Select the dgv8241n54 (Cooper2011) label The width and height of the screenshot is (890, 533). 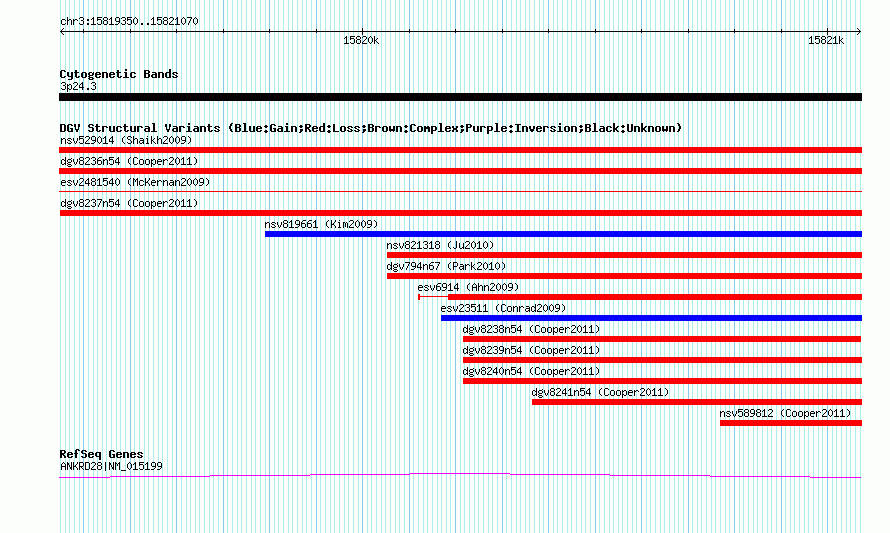point(601,392)
